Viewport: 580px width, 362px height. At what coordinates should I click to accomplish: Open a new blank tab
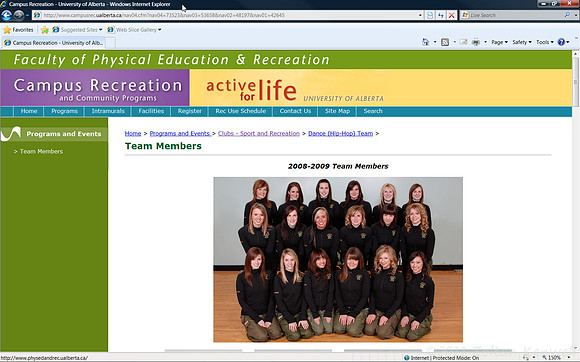coord(111,43)
